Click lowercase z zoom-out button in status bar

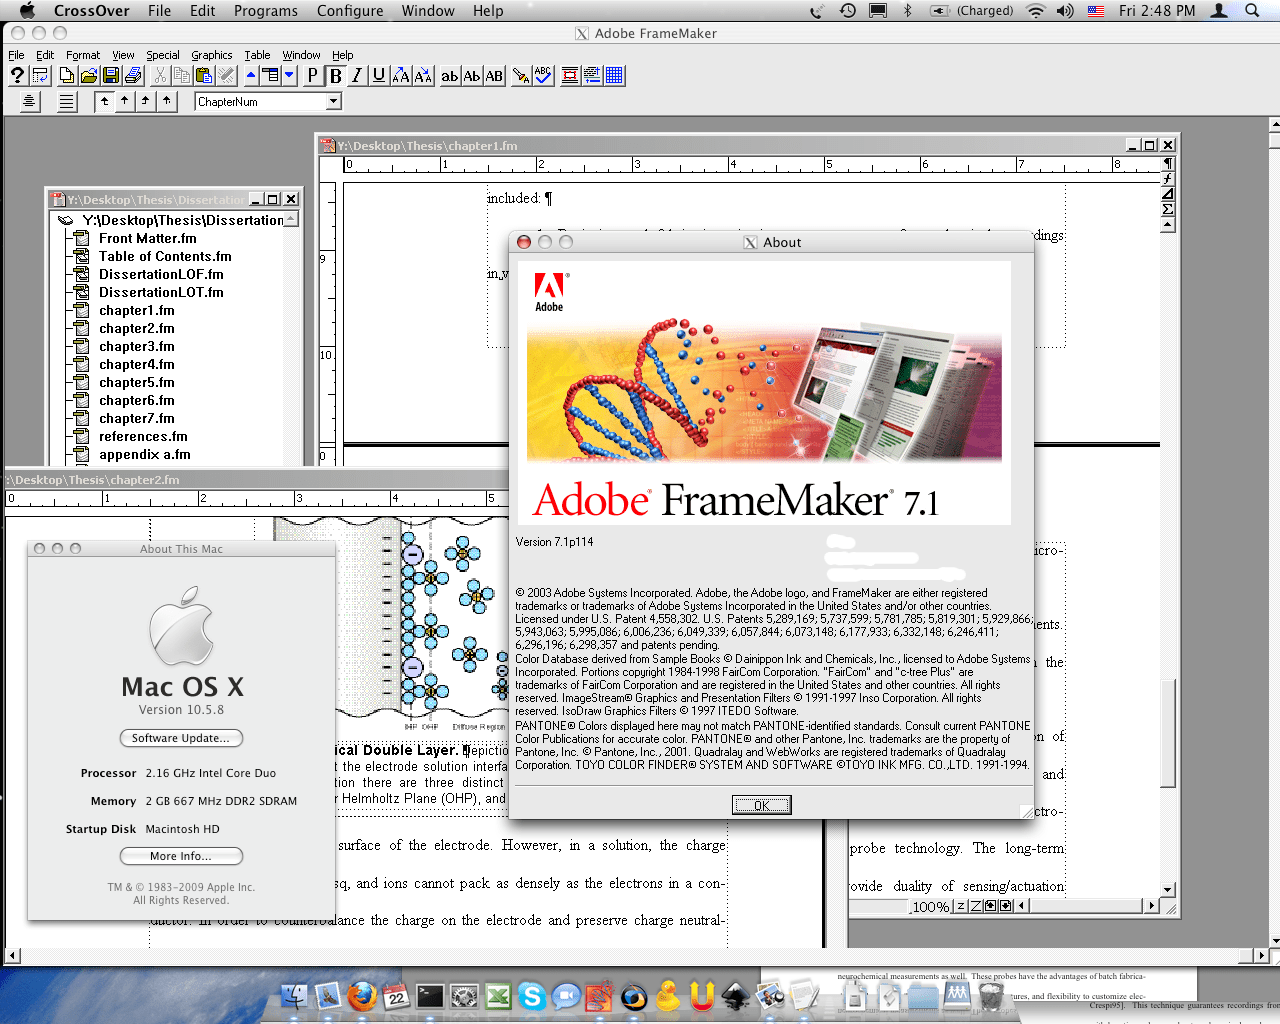(x=960, y=906)
